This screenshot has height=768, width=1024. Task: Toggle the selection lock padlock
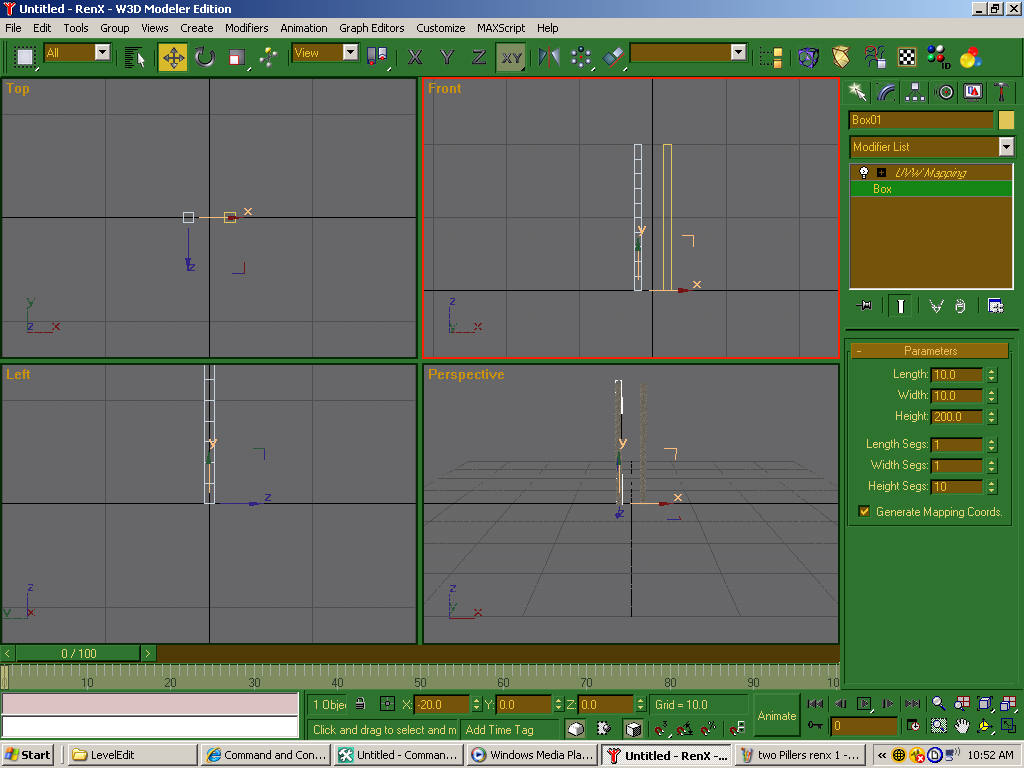360,705
